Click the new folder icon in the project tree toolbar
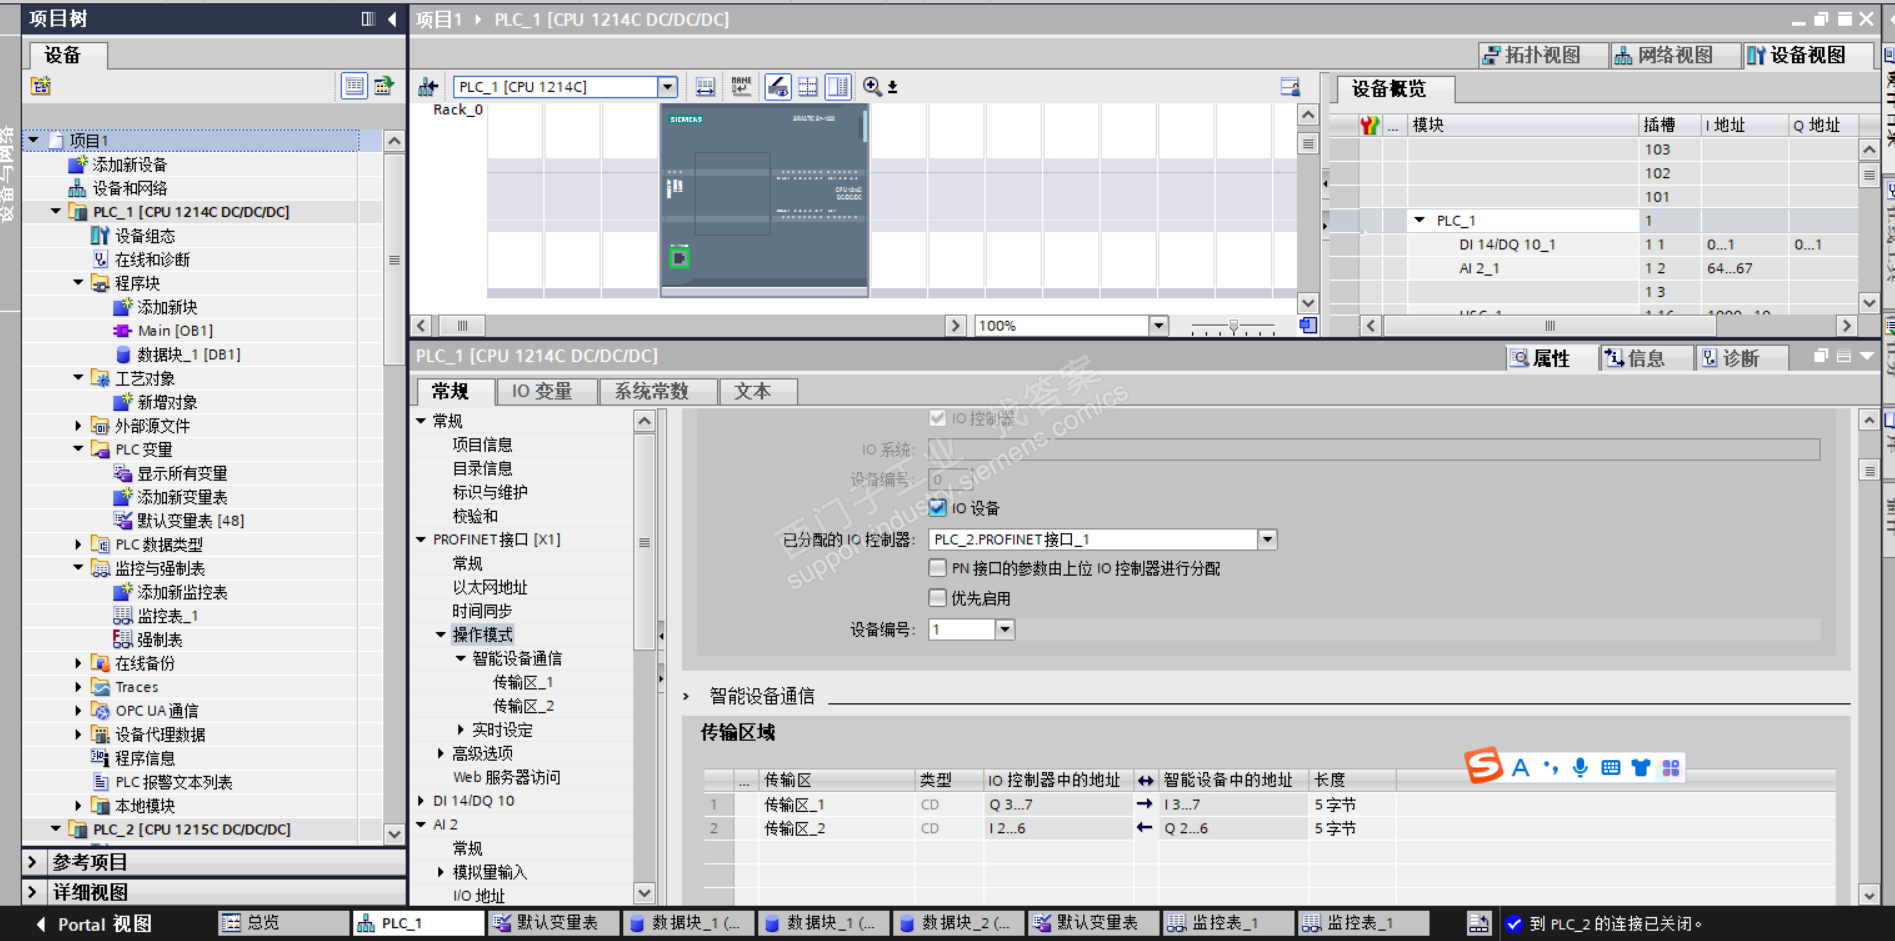1895x941 pixels. pyautogui.click(x=41, y=86)
